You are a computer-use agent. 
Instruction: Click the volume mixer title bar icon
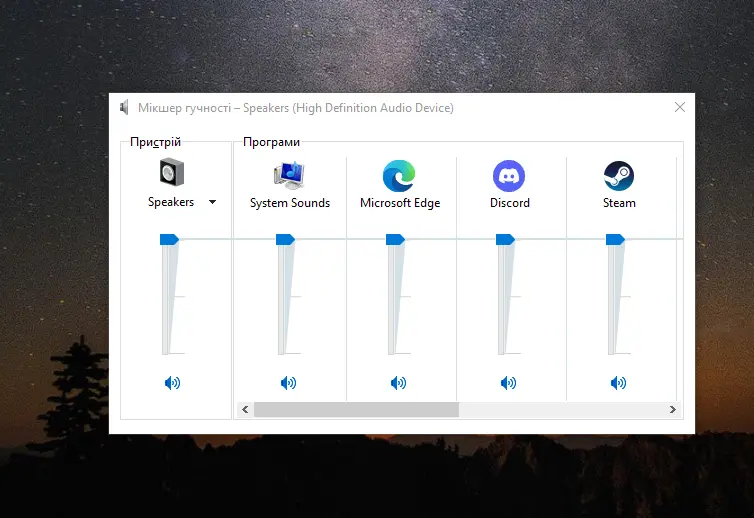[x=124, y=107]
